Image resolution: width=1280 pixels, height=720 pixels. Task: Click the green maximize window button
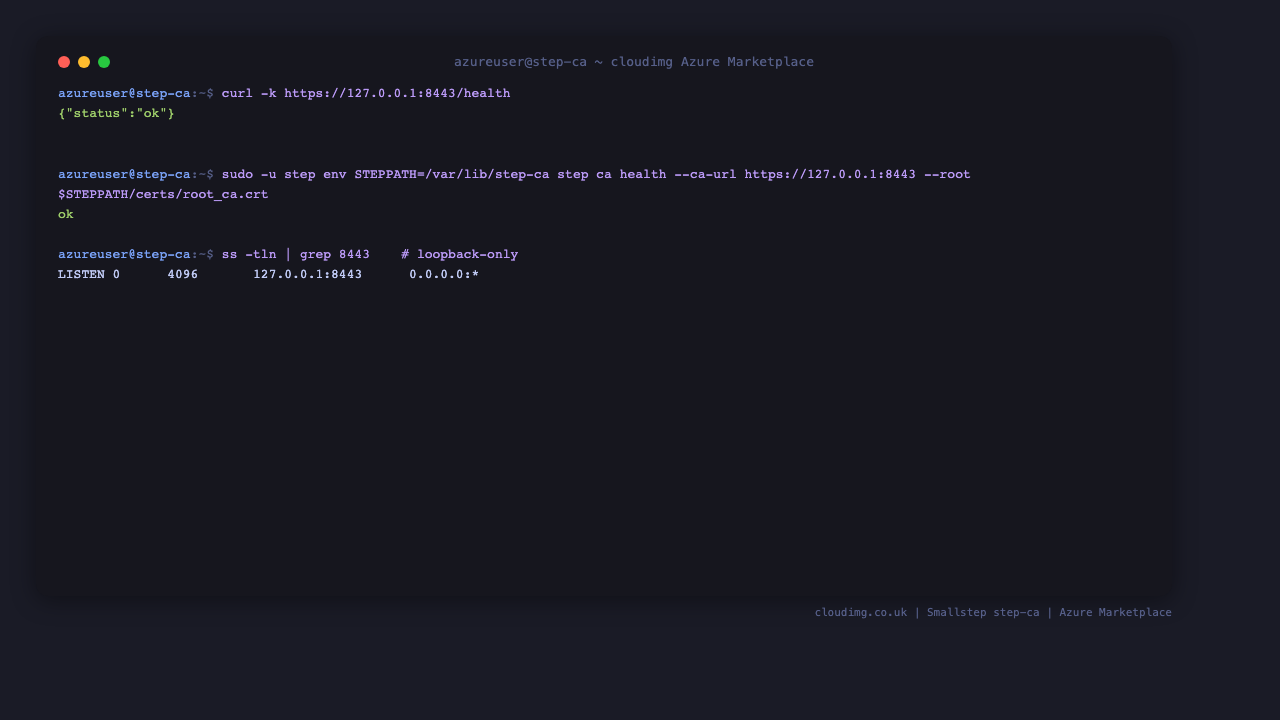click(104, 62)
